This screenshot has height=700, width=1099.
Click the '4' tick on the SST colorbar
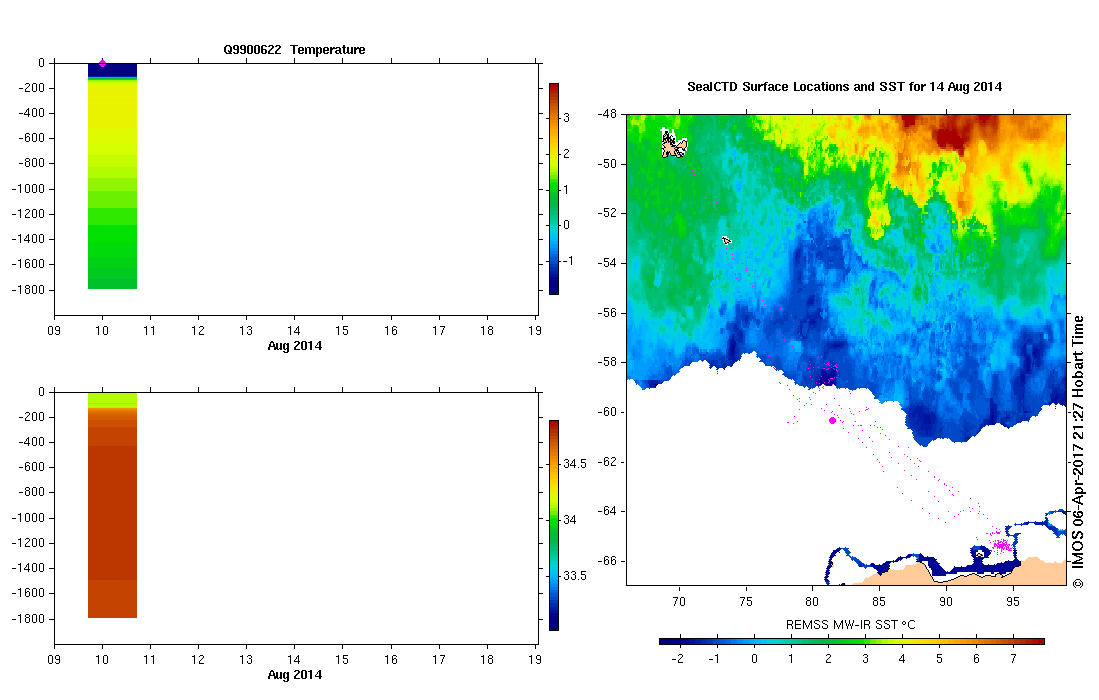point(902,659)
